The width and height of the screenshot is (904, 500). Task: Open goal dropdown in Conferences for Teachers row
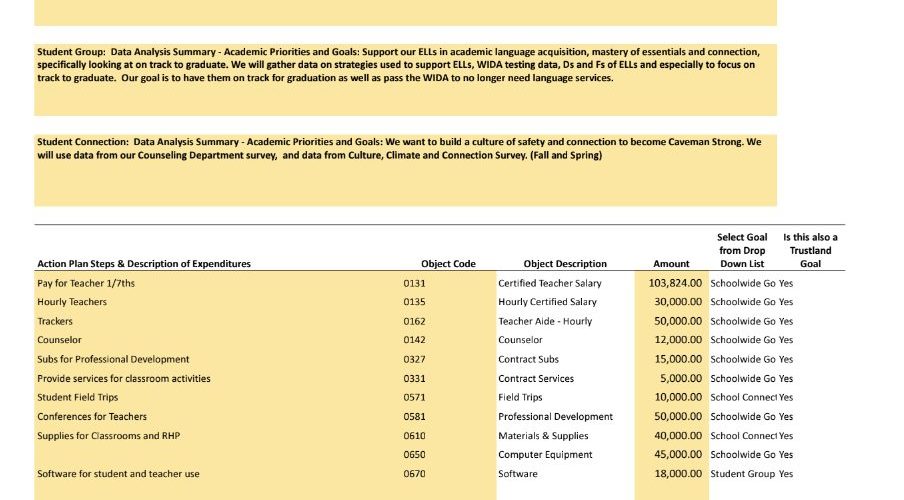tap(743, 416)
